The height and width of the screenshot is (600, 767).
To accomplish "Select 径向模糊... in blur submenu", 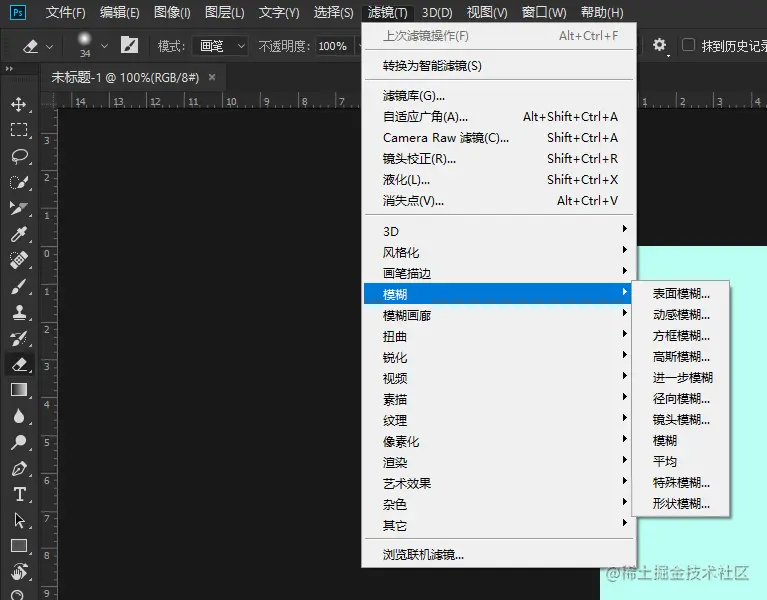I will click(681, 399).
